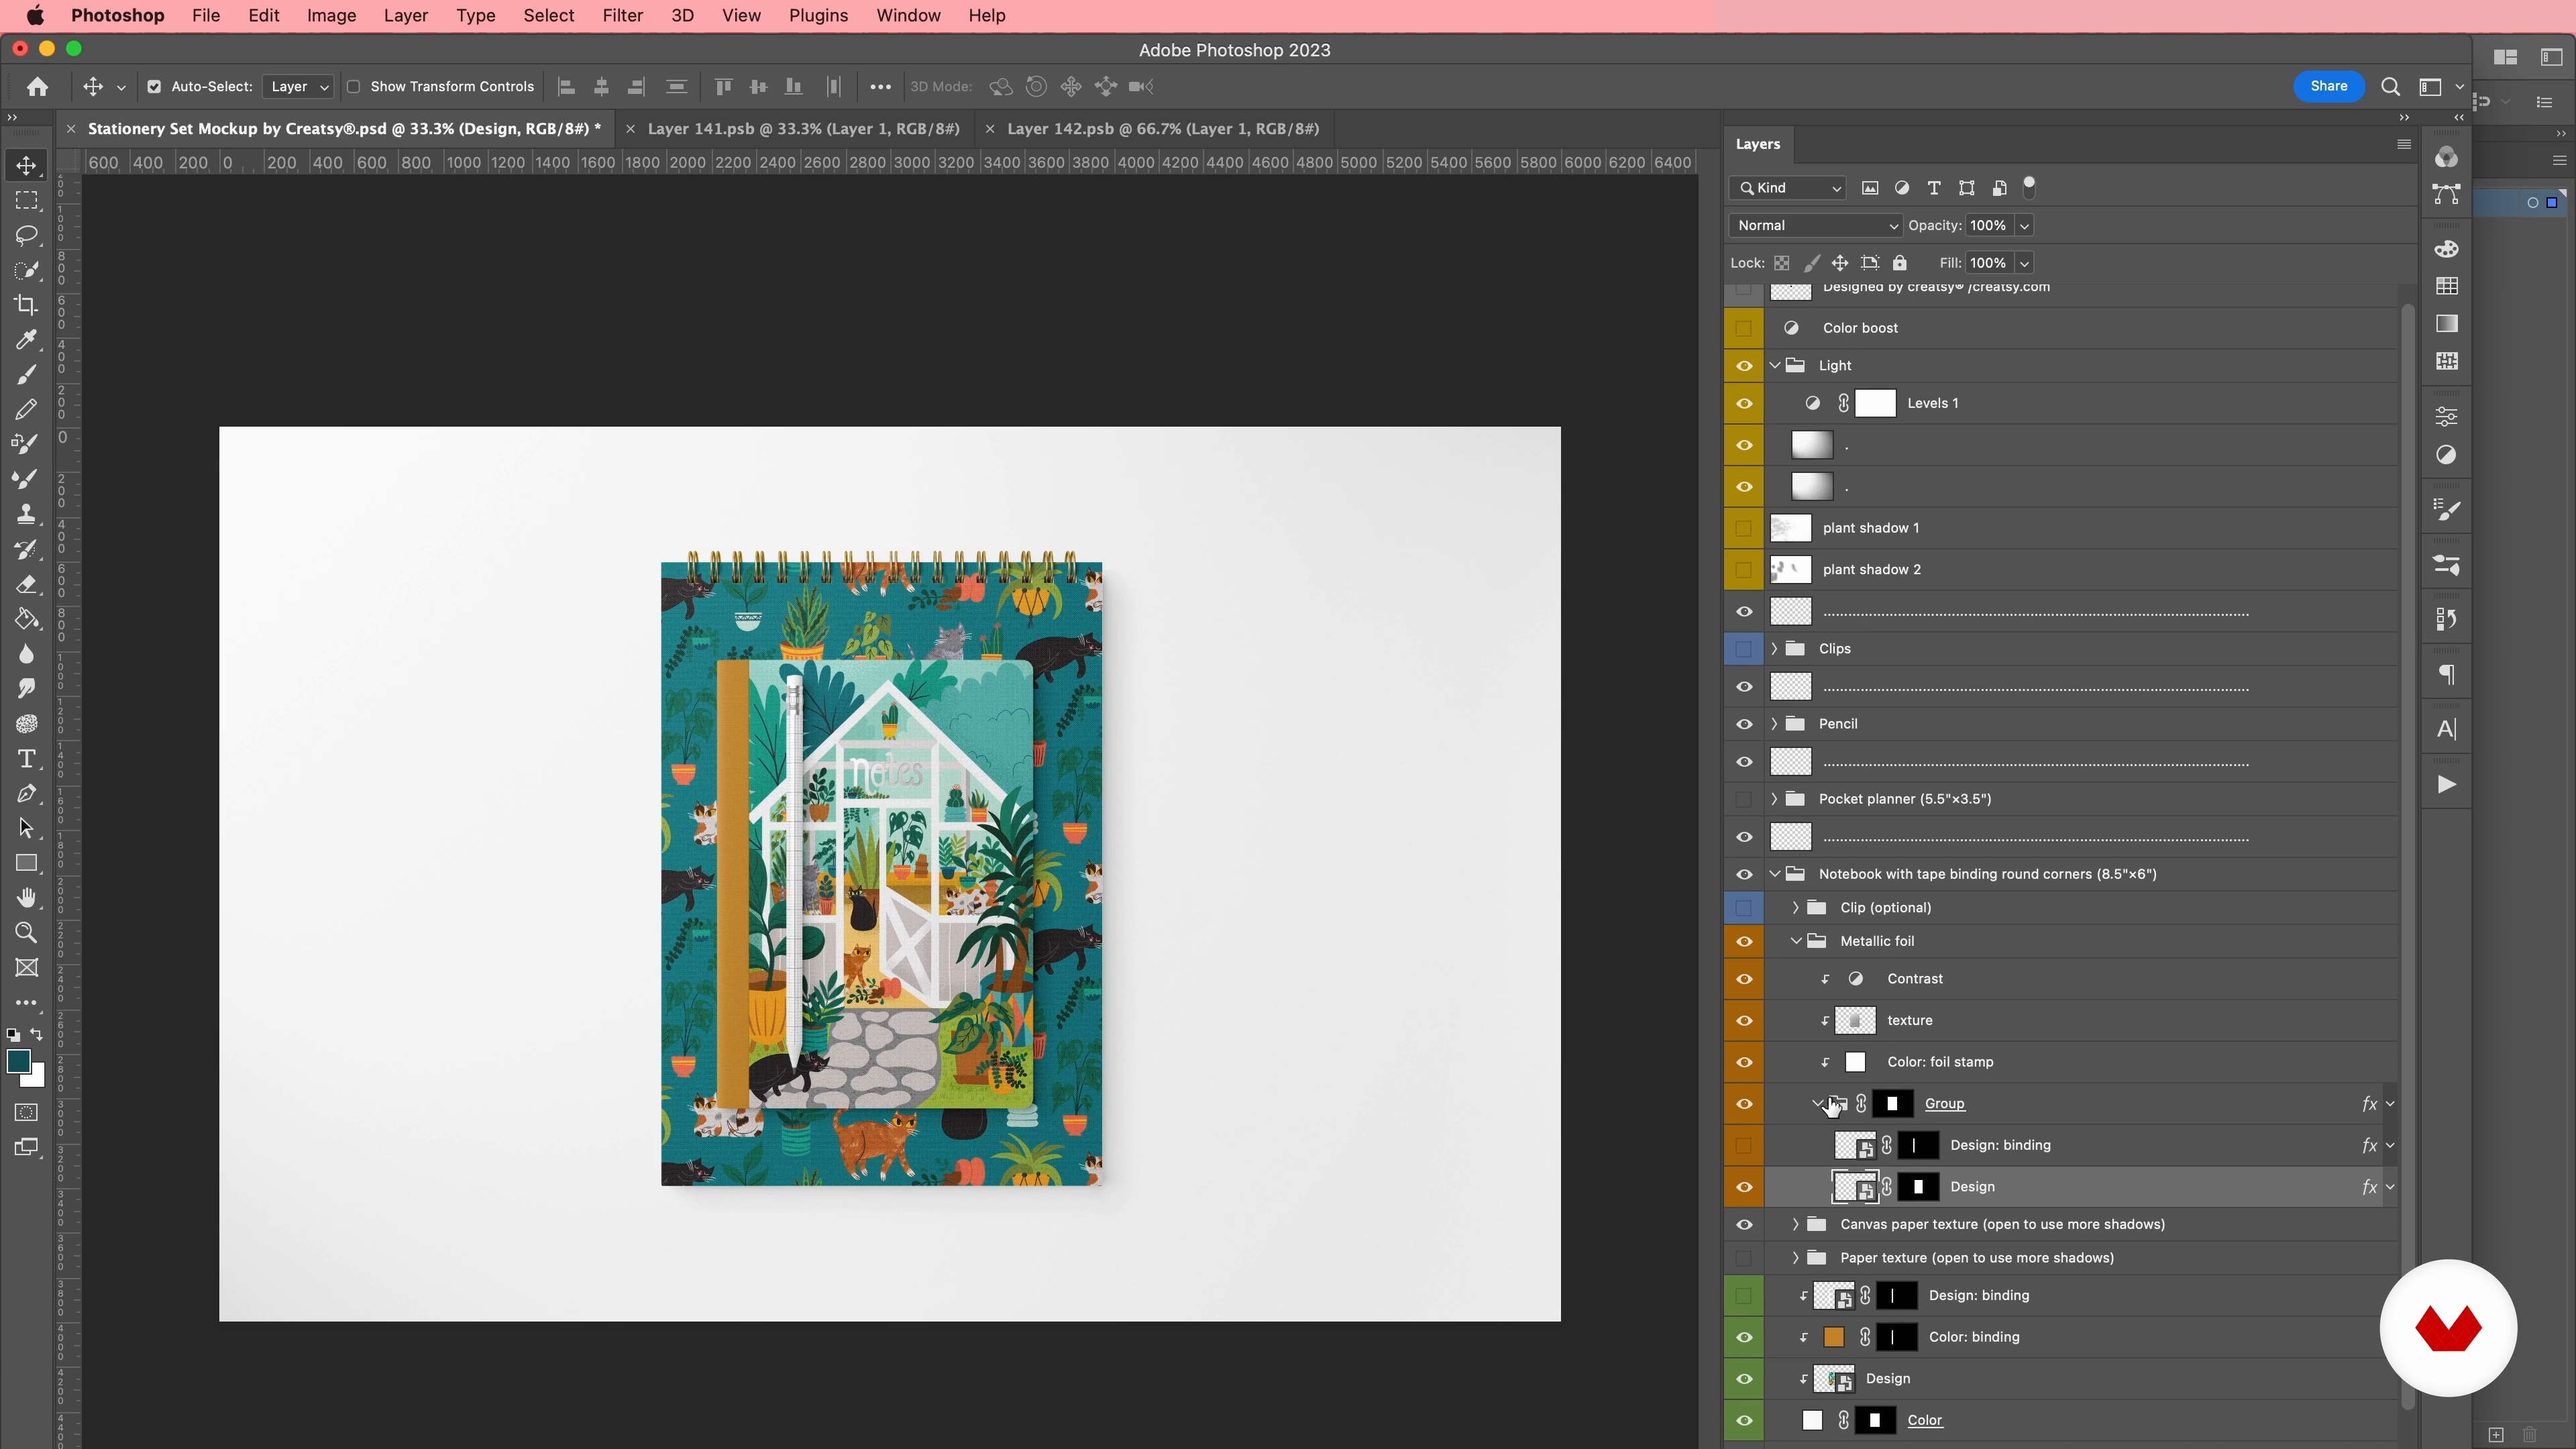Show the plant shadow 1 layer
Screen dimensions: 2576x1449
[1745, 528]
